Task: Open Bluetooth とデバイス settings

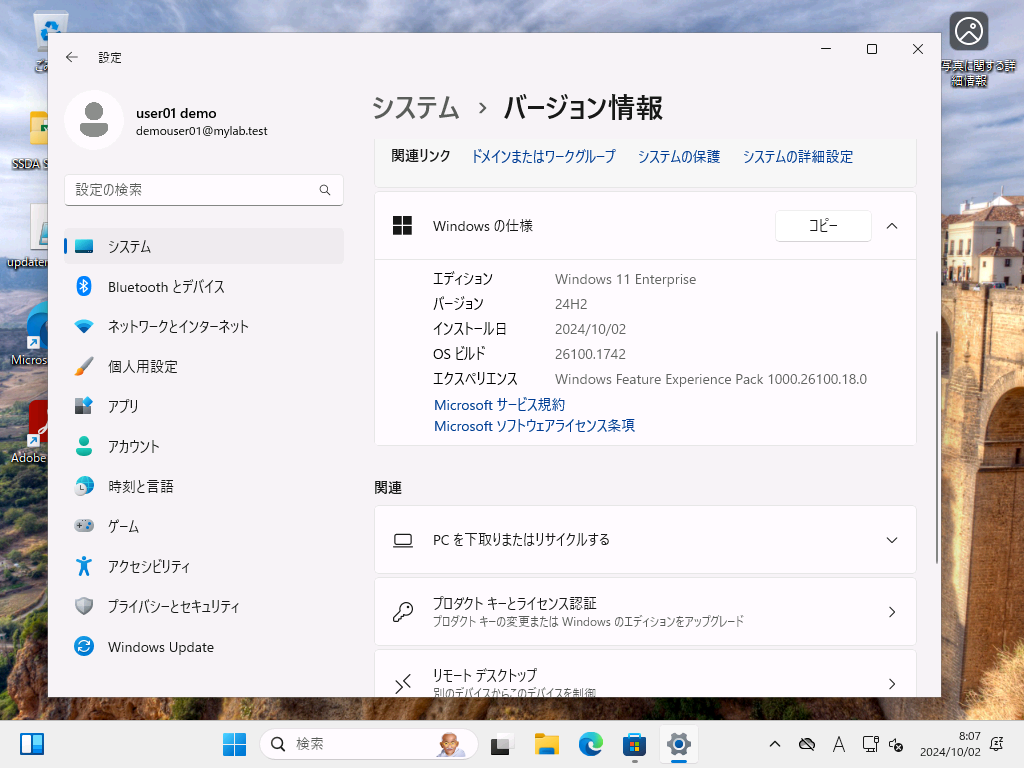Action: point(204,287)
